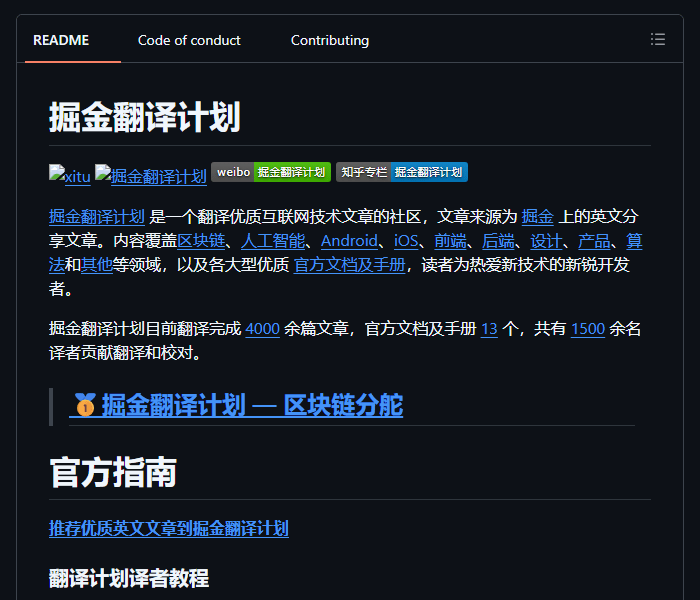Image resolution: width=700 pixels, height=600 pixels.
Task: Switch to the Code of conduct tab
Action: [x=189, y=40]
